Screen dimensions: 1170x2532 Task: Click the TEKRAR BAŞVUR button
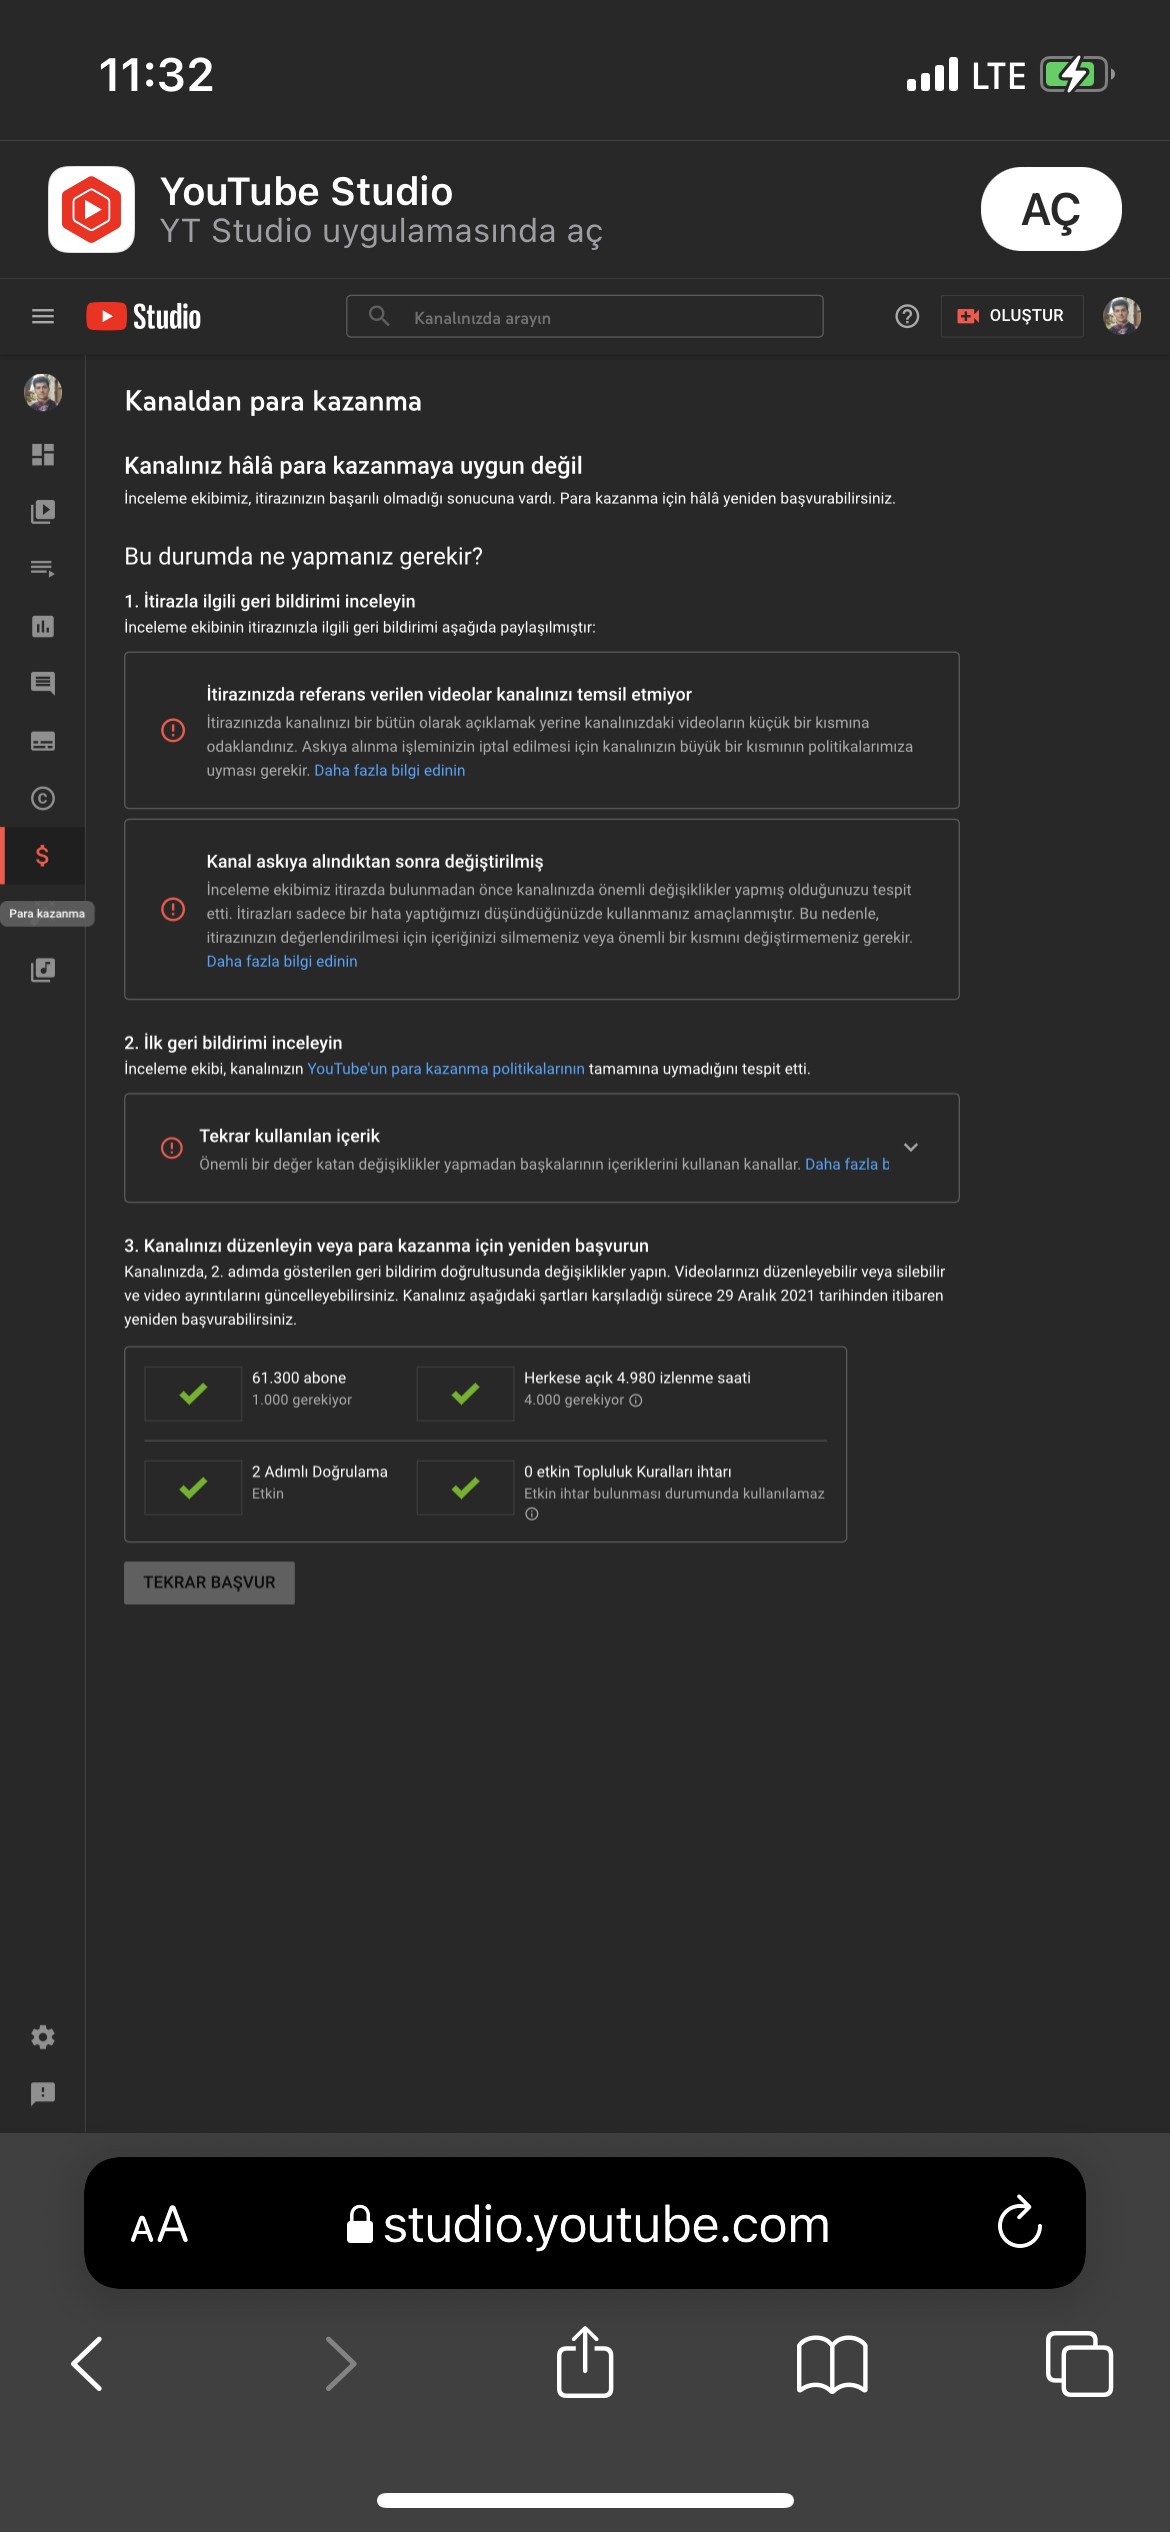[209, 1582]
